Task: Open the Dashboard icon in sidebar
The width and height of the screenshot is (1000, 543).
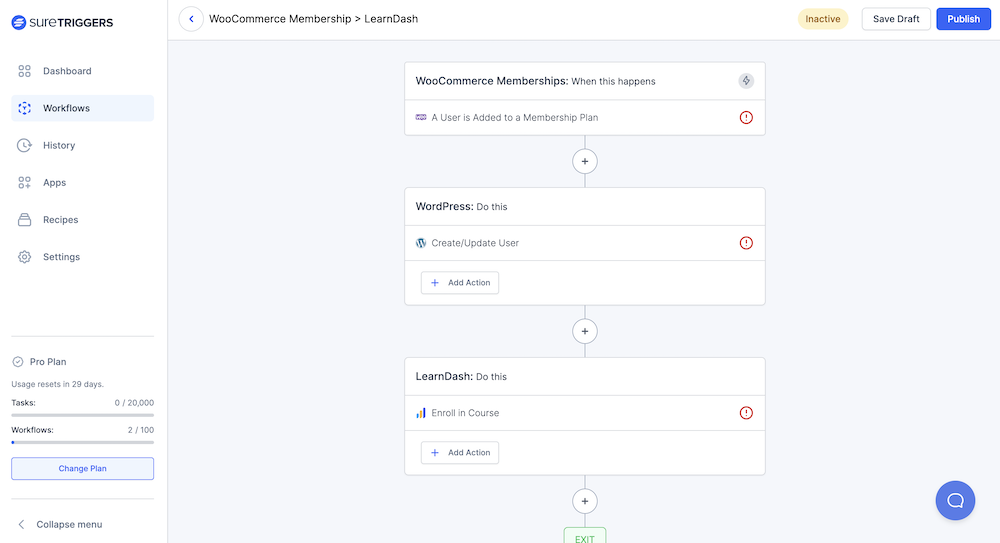Action: (x=24, y=71)
